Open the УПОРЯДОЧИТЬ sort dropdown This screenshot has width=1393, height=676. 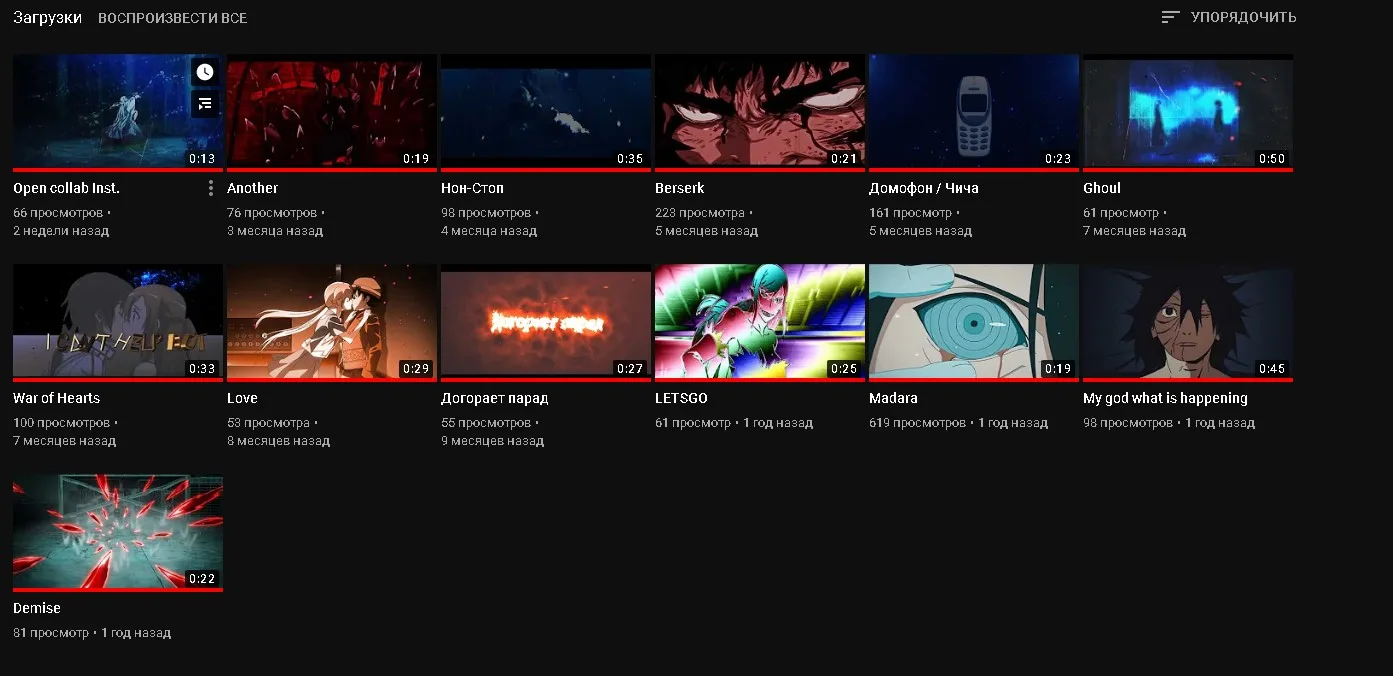click(x=1229, y=17)
